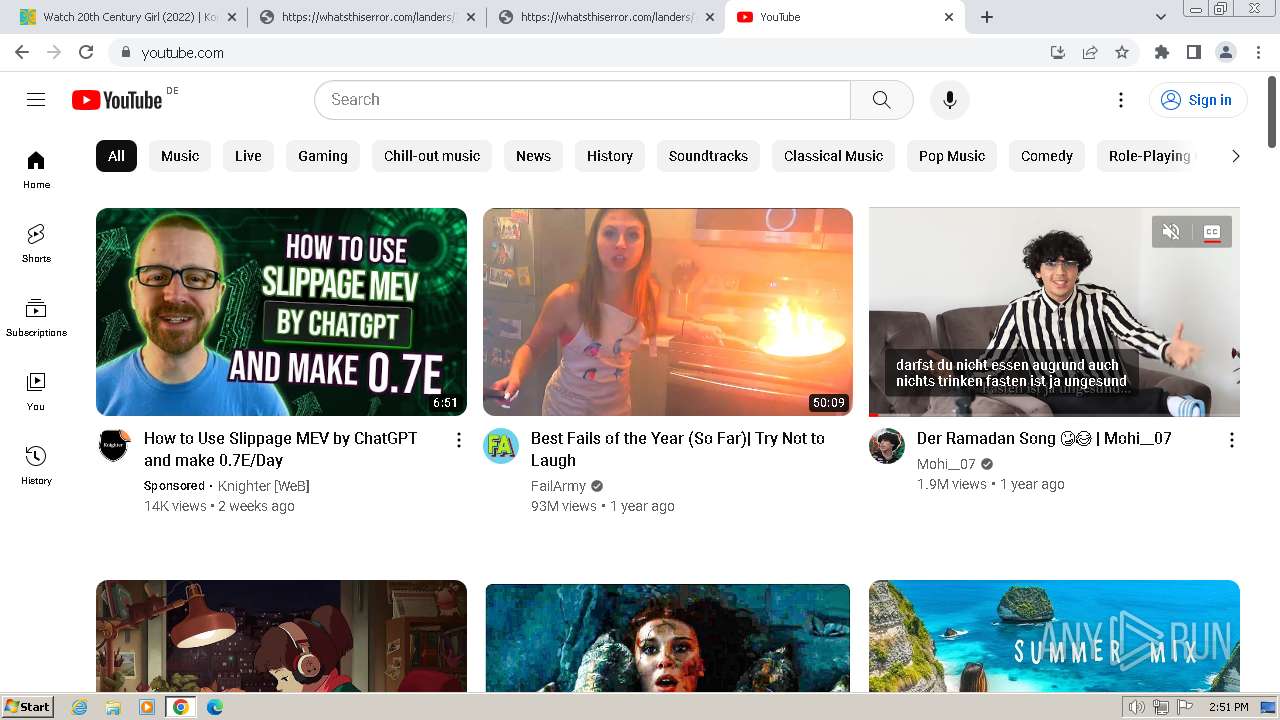This screenshot has width=1280, height=720.
Task: Open options menu for Der Ramadan Song video
Action: click(x=1231, y=440)
